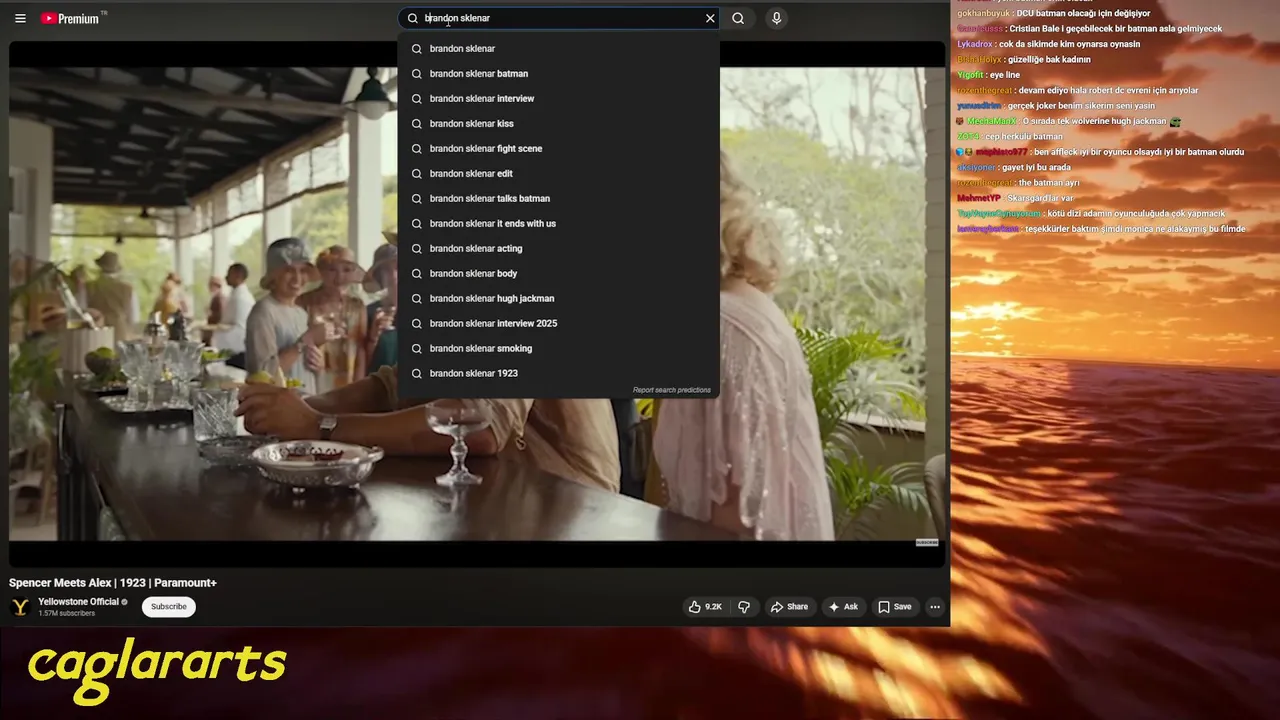Click 'Report search predictions' link
The height and width of the screenshot is (720, 1280).
point(671,390)
